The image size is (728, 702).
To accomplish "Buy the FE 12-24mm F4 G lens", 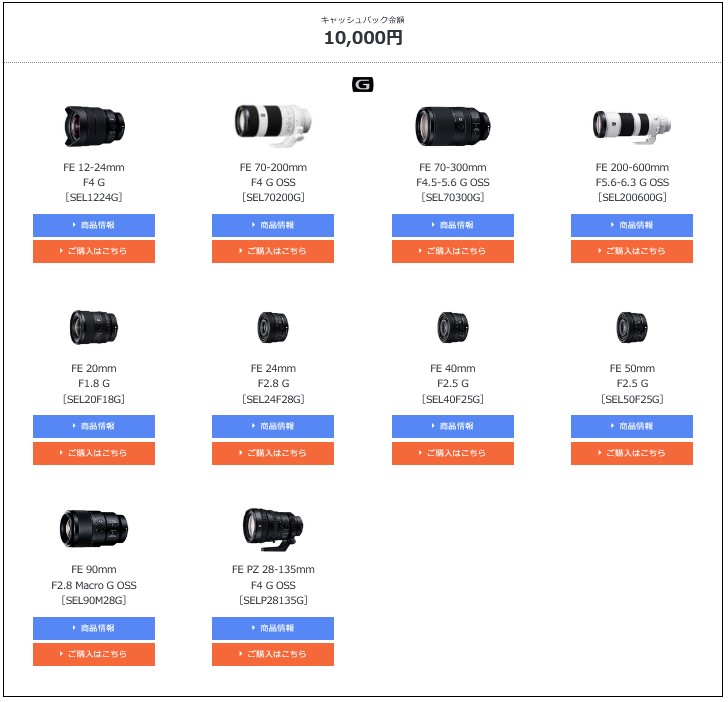I will (94, 251).
